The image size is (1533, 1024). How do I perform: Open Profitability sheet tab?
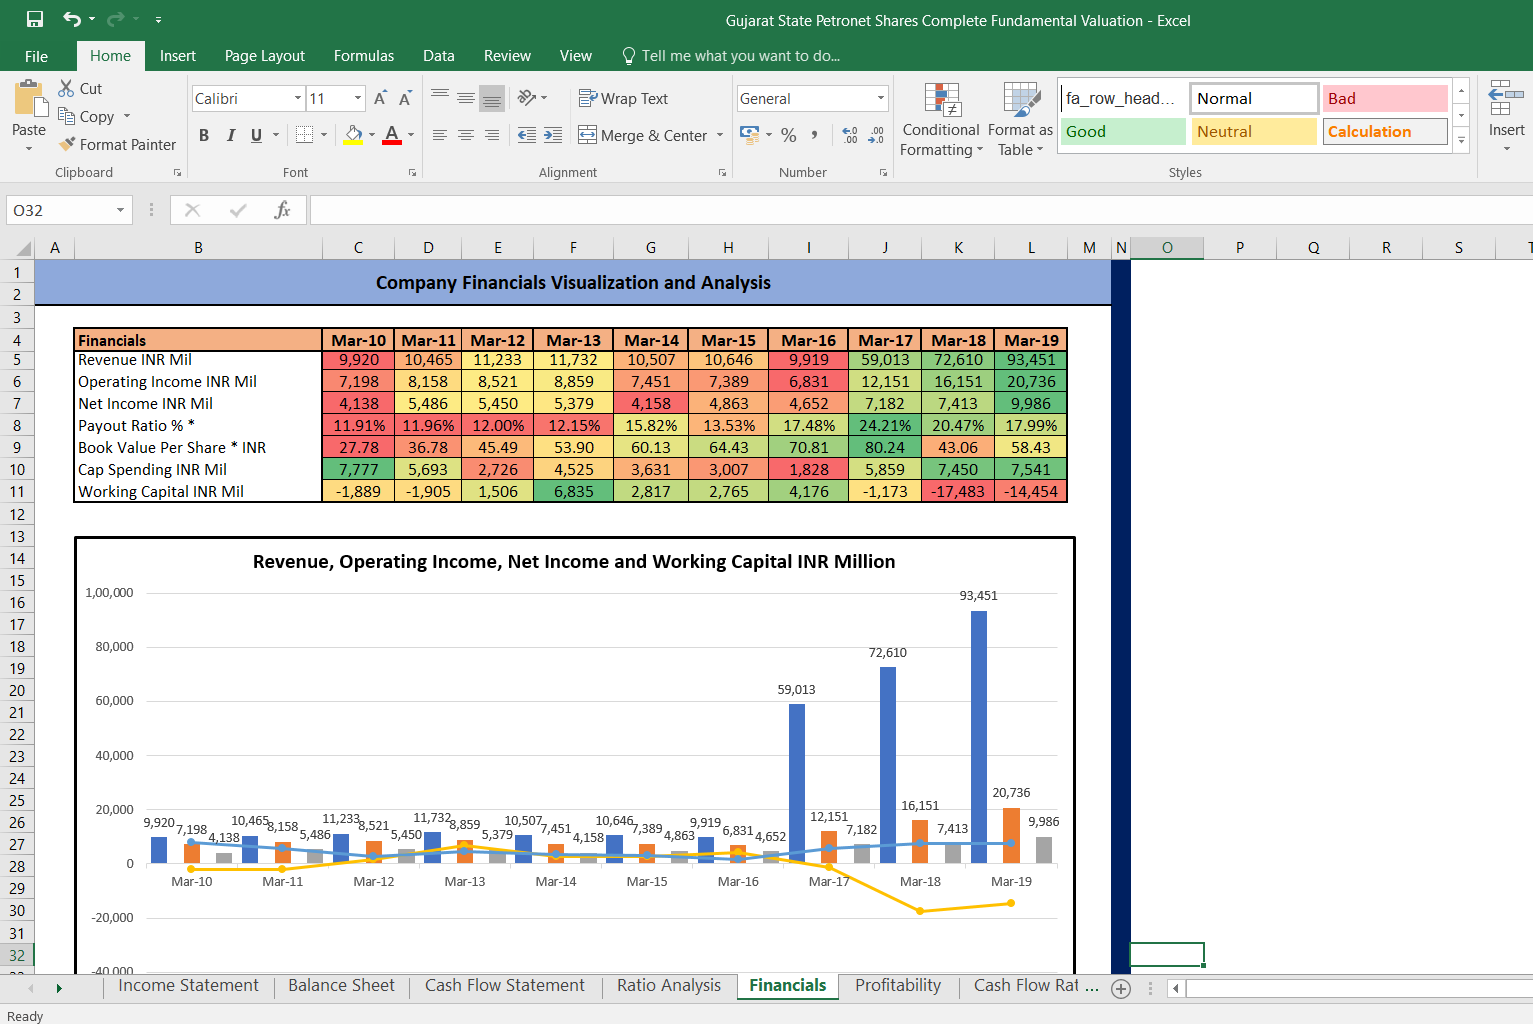click(898, 985)
